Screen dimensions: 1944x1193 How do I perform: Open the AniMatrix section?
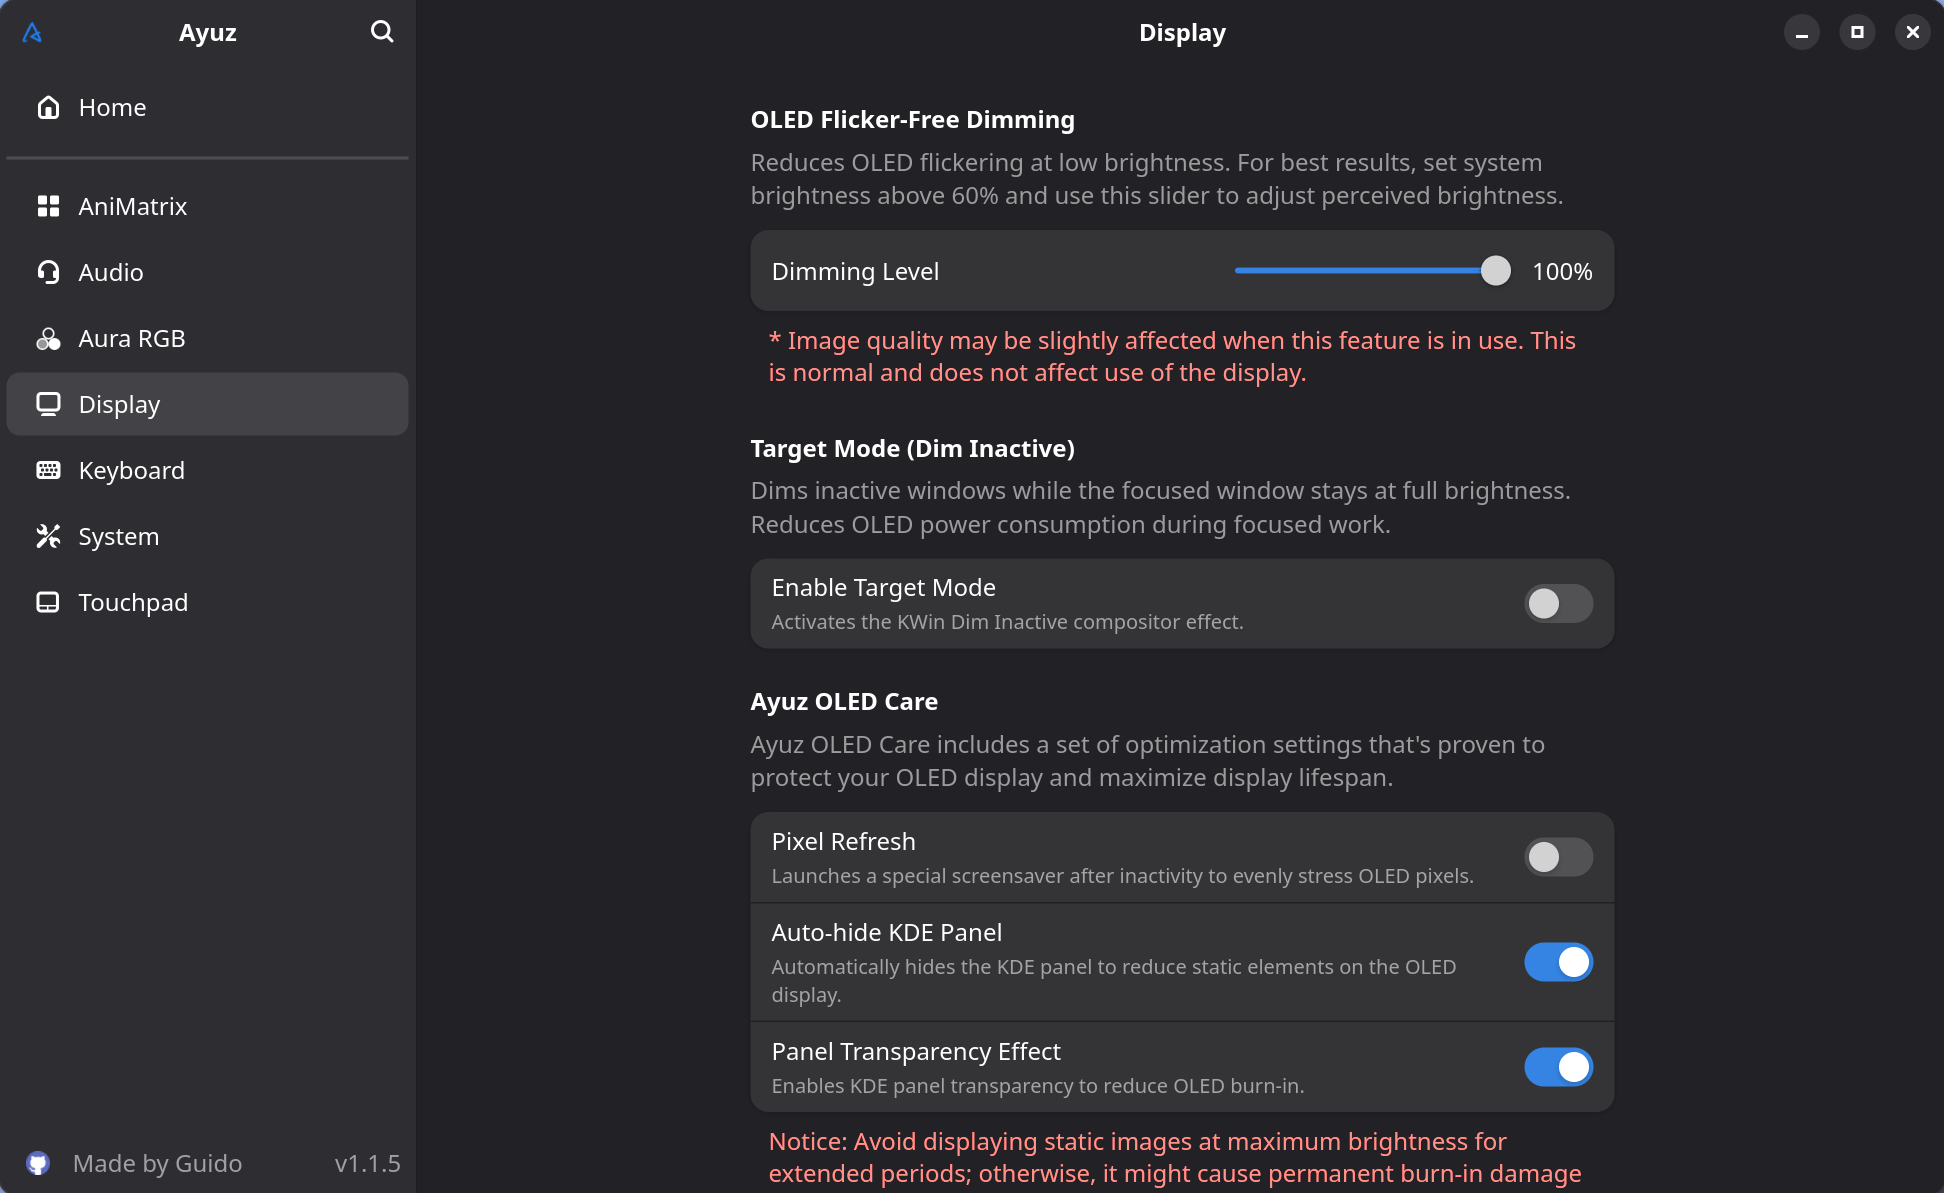[207, 206]
